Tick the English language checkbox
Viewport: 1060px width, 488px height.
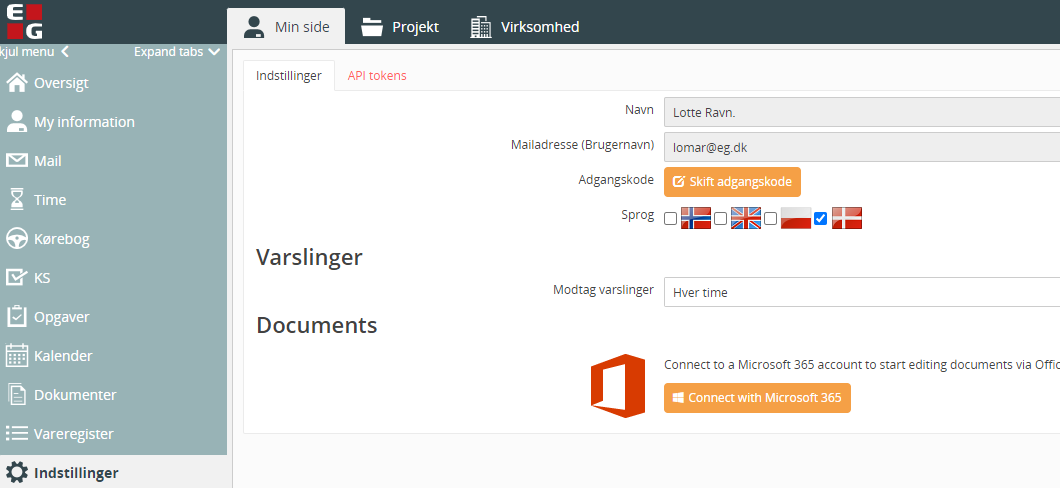pos(720,219)
